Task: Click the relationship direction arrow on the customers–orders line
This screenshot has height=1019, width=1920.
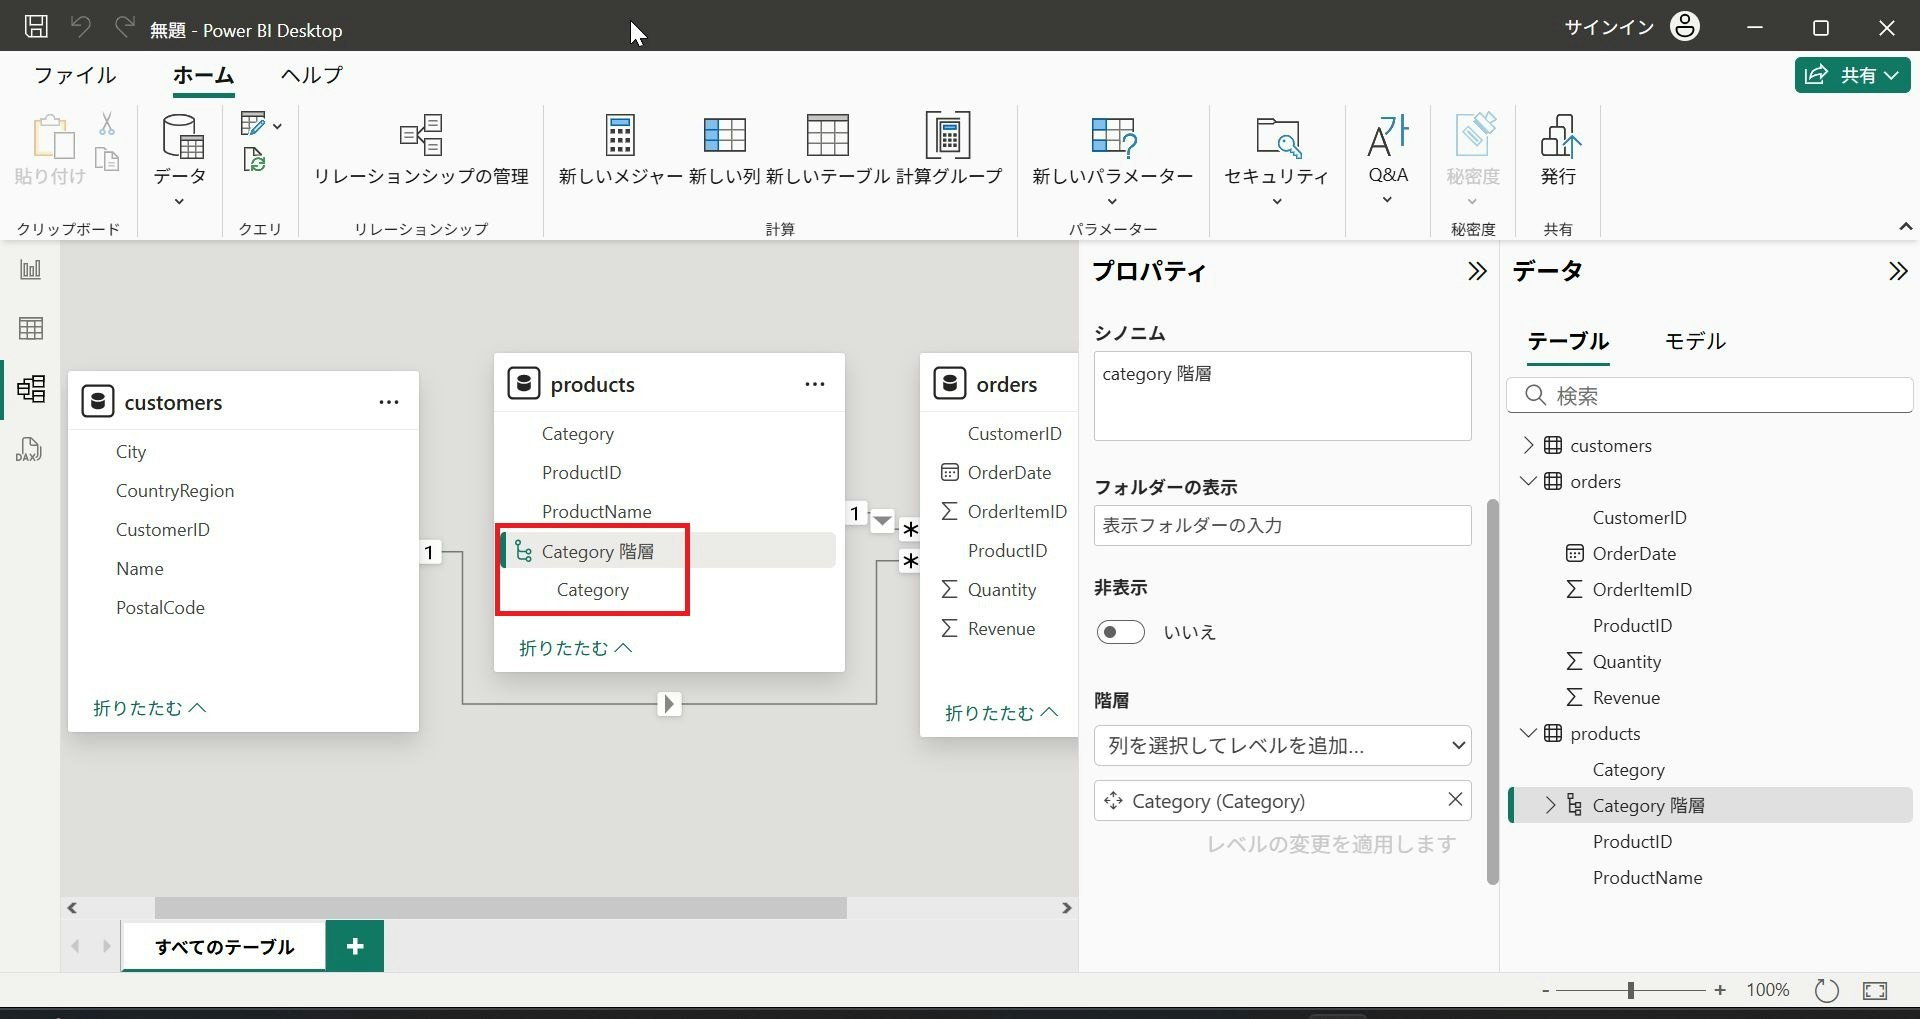Action: click(670, 704)
